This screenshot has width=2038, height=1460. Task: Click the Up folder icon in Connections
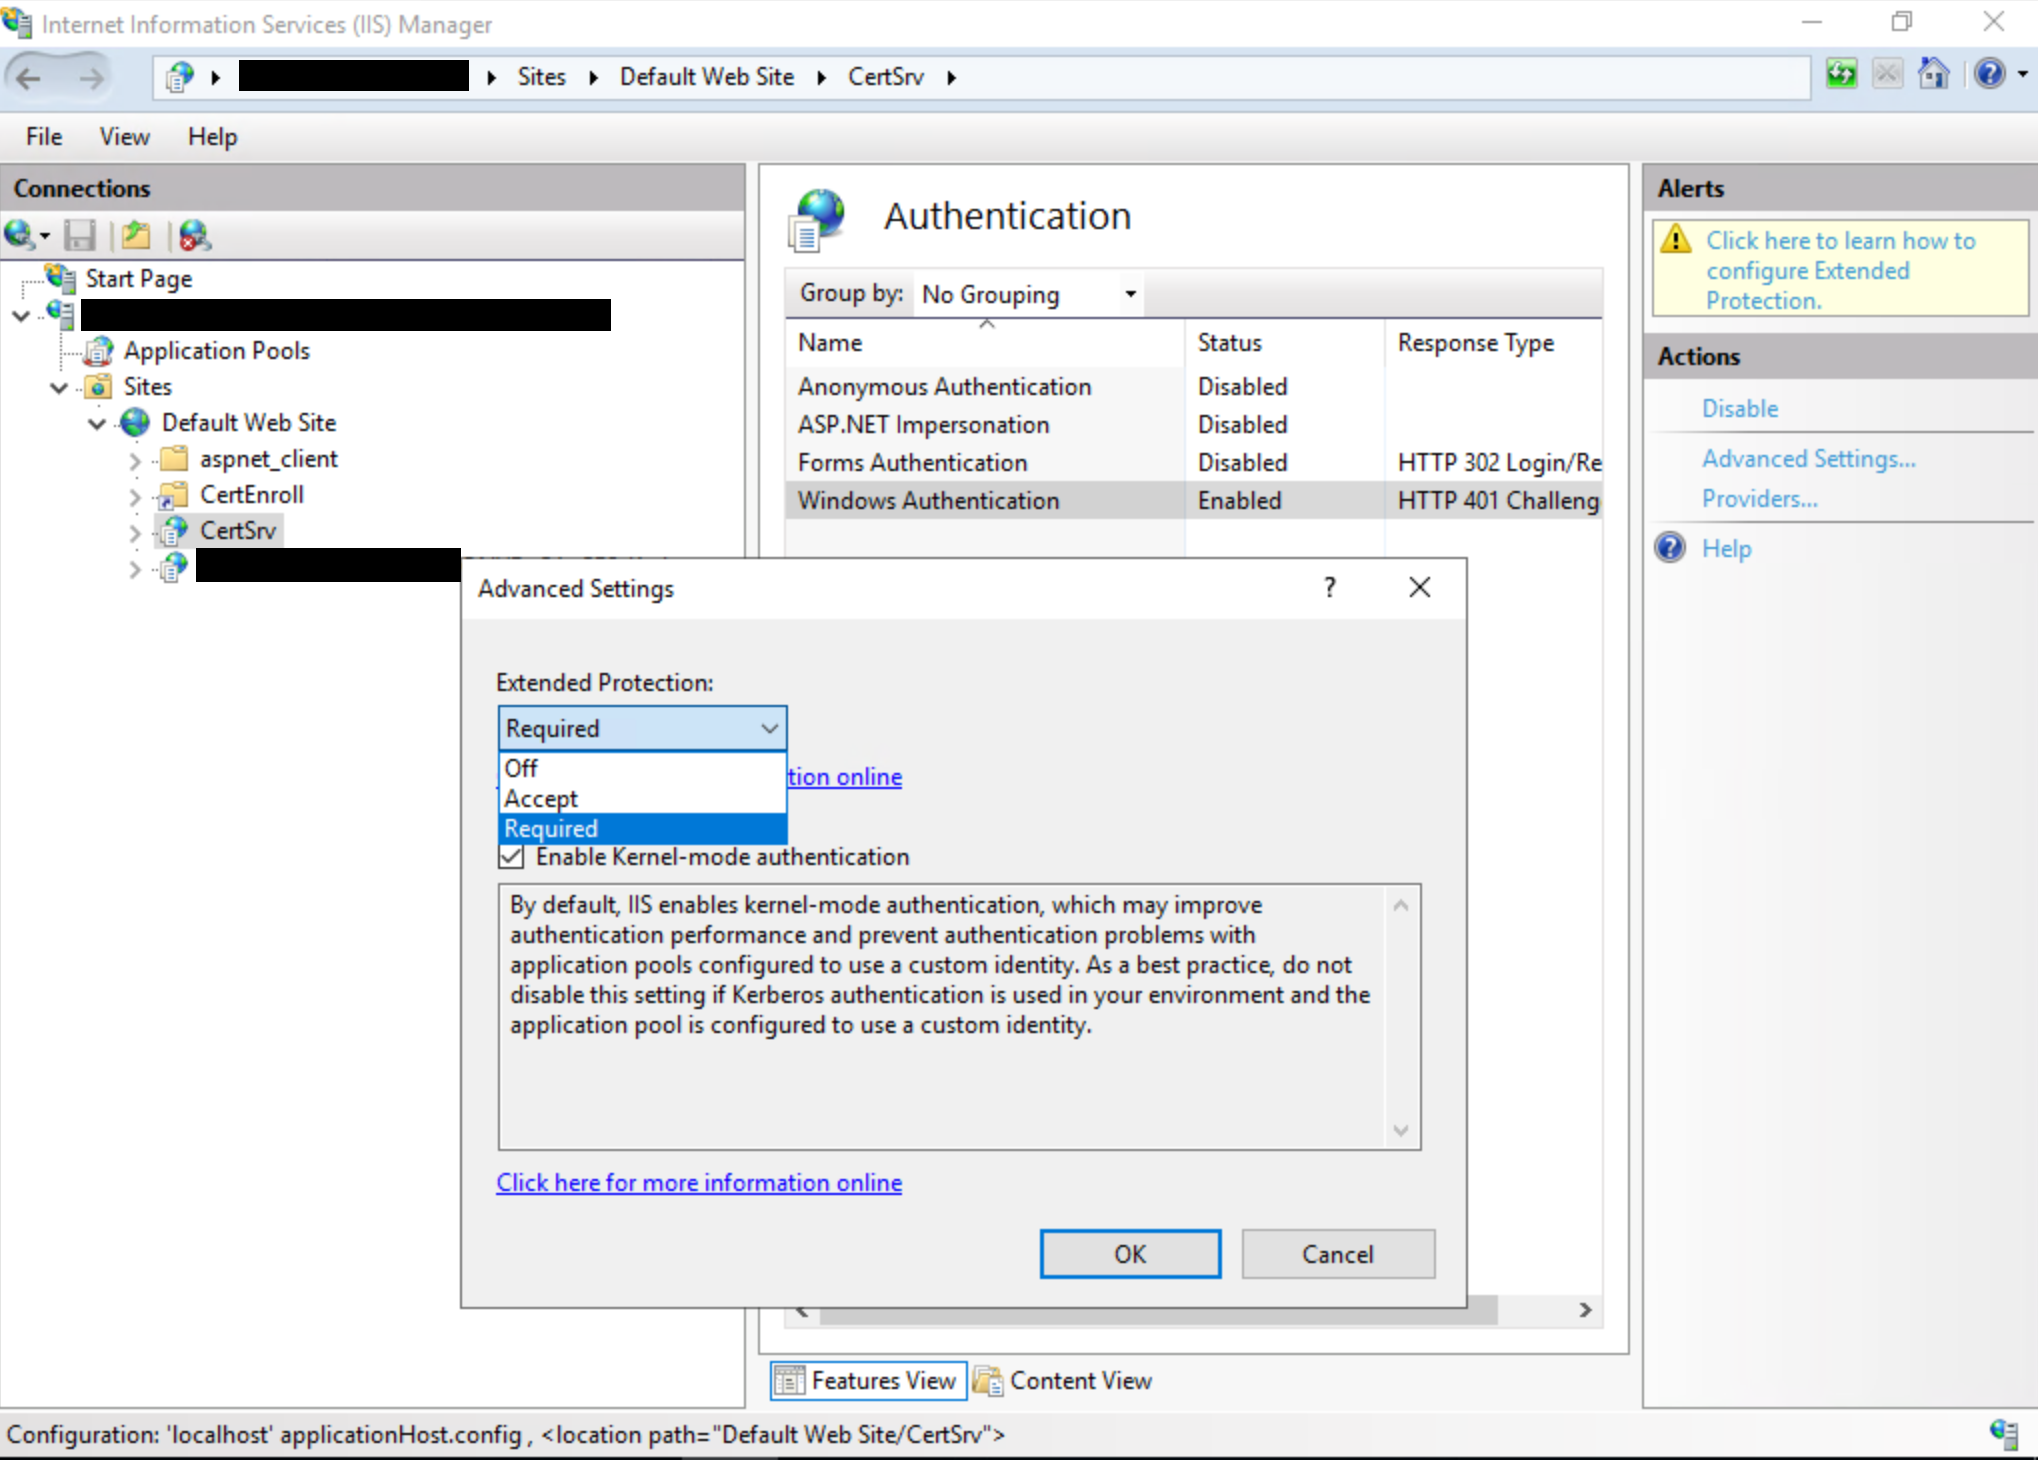(x=136, y=235)
